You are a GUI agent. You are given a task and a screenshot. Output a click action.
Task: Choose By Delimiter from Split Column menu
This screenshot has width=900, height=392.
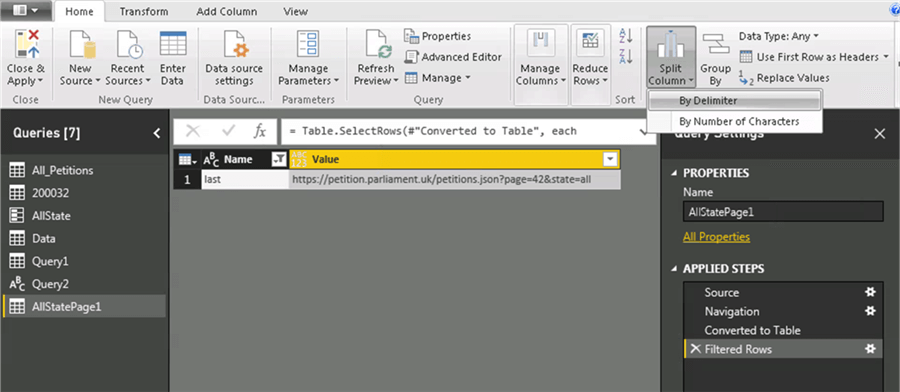(x=734, y=100)
